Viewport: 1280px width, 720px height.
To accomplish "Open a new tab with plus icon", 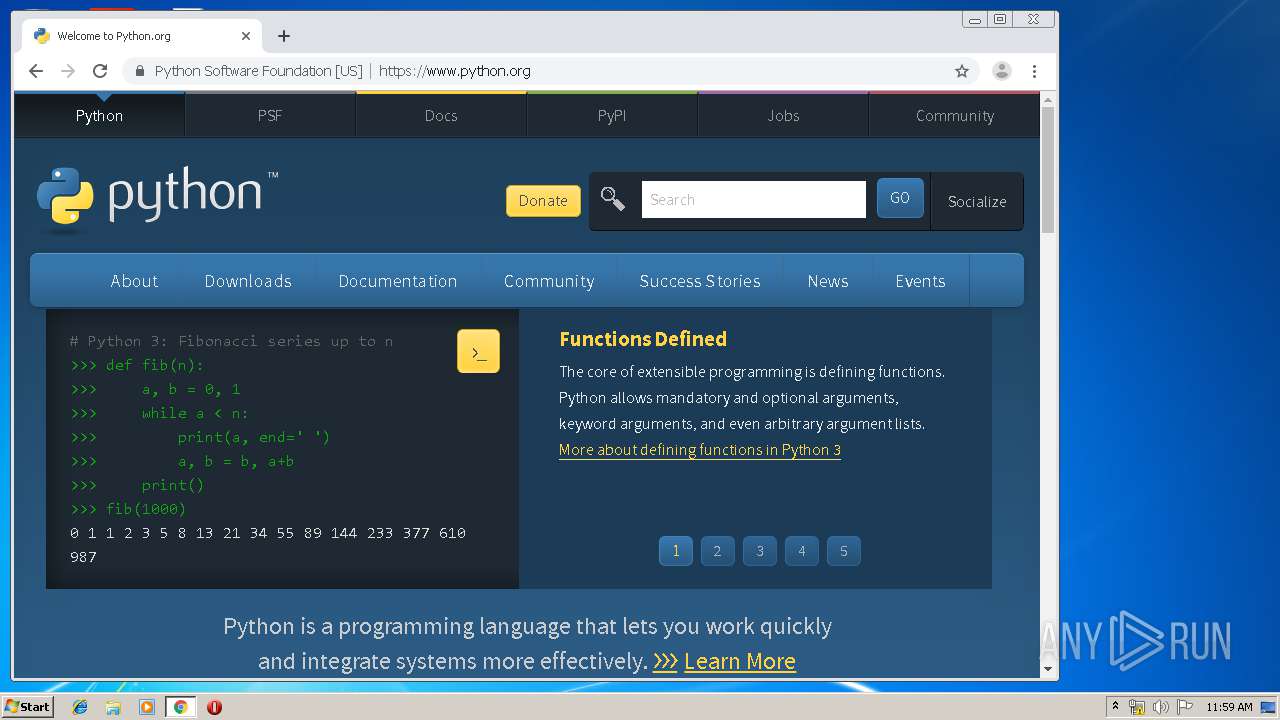I will click(x=284, y=36).
